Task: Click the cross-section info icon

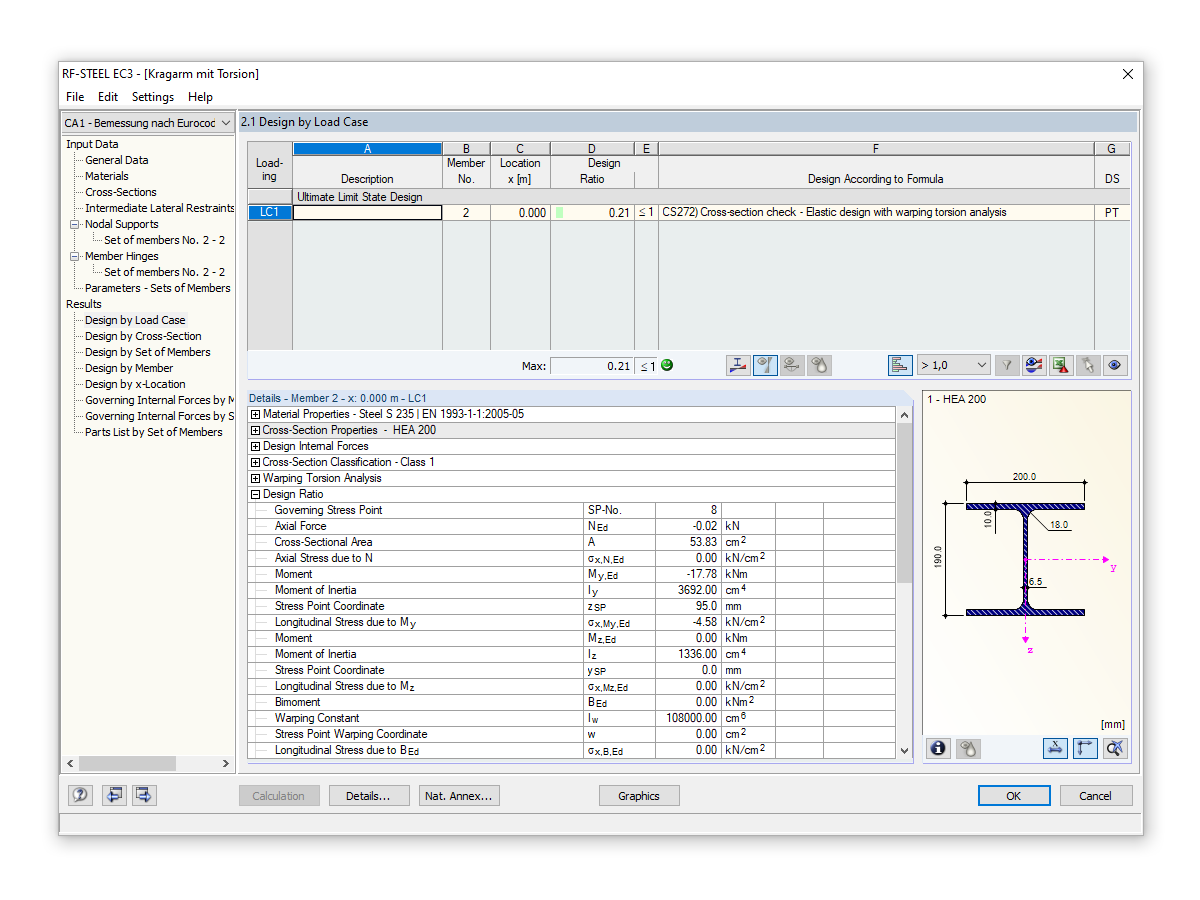Action: point(937,748)
